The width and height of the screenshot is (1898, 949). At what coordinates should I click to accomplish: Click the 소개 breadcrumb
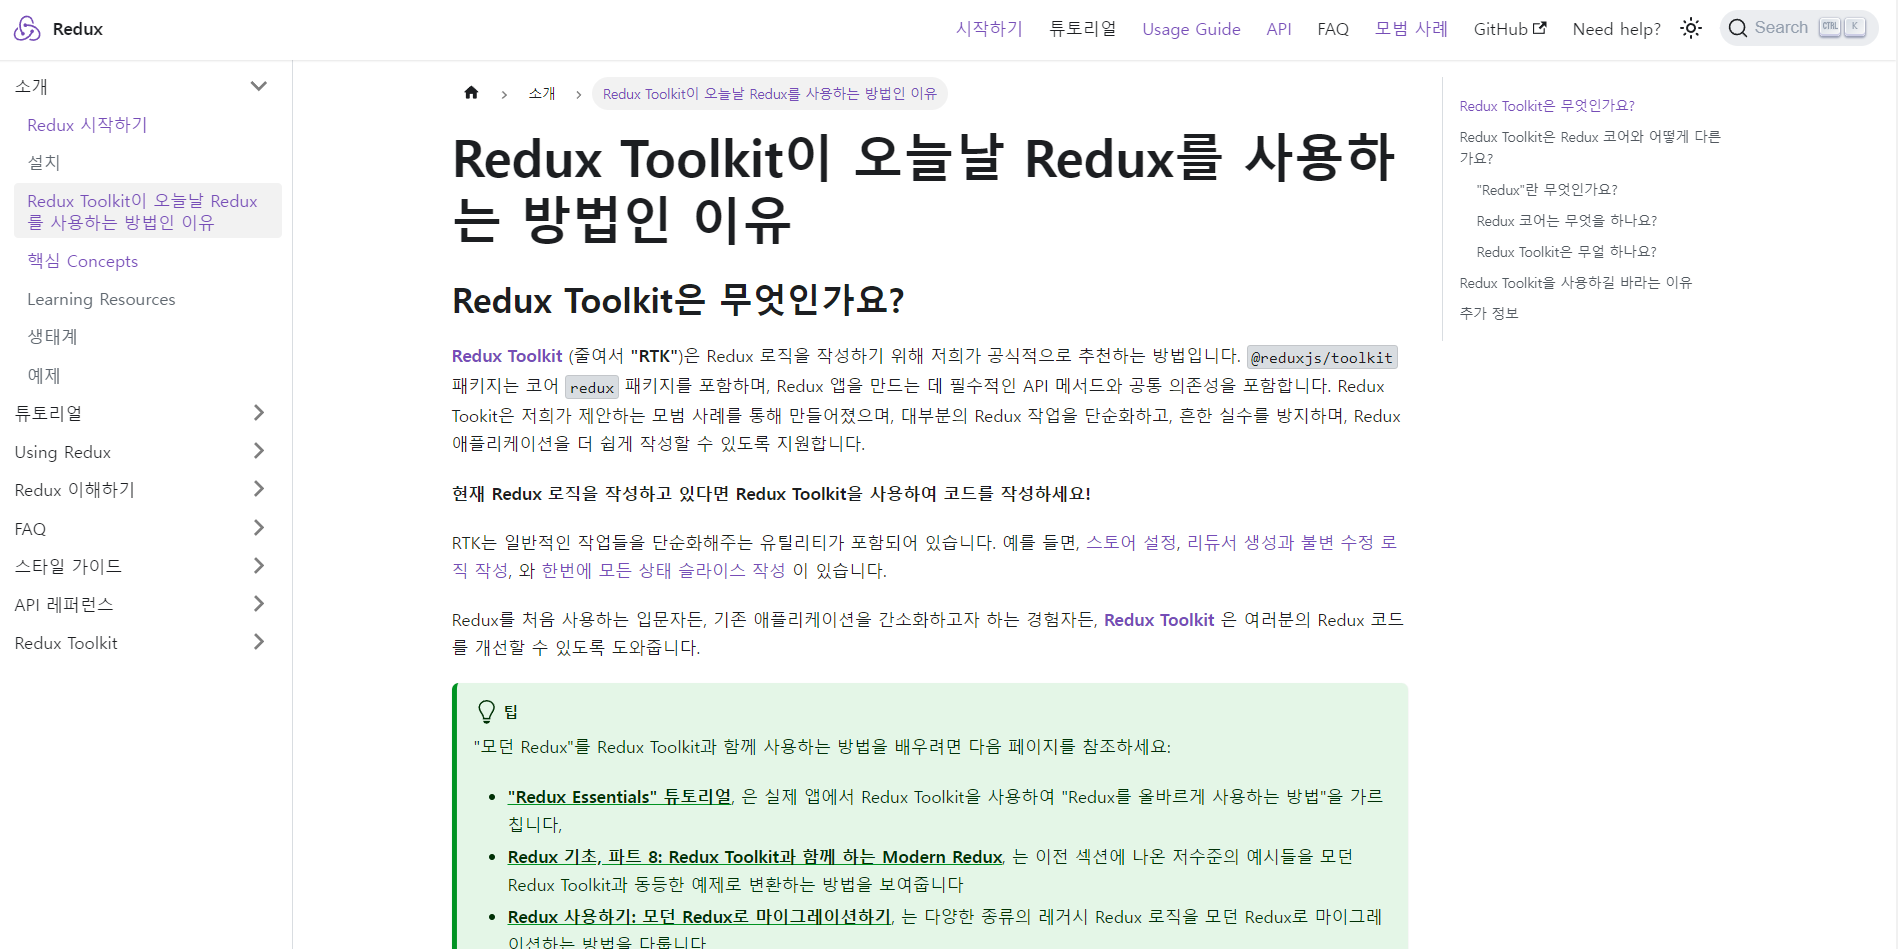542,93
